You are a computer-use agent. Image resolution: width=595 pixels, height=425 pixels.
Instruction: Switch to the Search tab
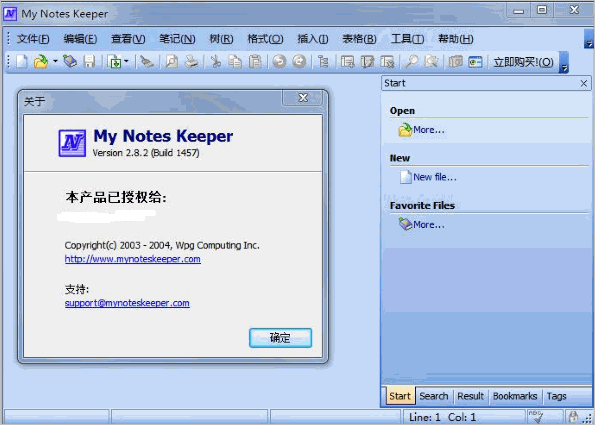coord(434,396)
